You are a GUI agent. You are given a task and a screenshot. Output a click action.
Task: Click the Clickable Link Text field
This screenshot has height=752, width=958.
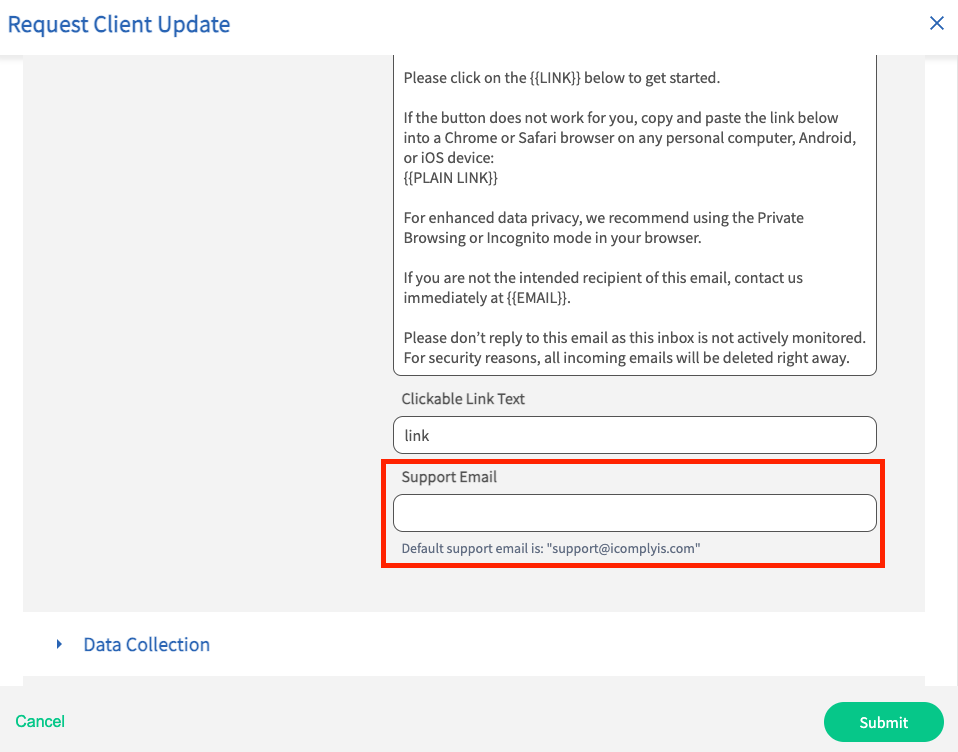tap(635, 435)
